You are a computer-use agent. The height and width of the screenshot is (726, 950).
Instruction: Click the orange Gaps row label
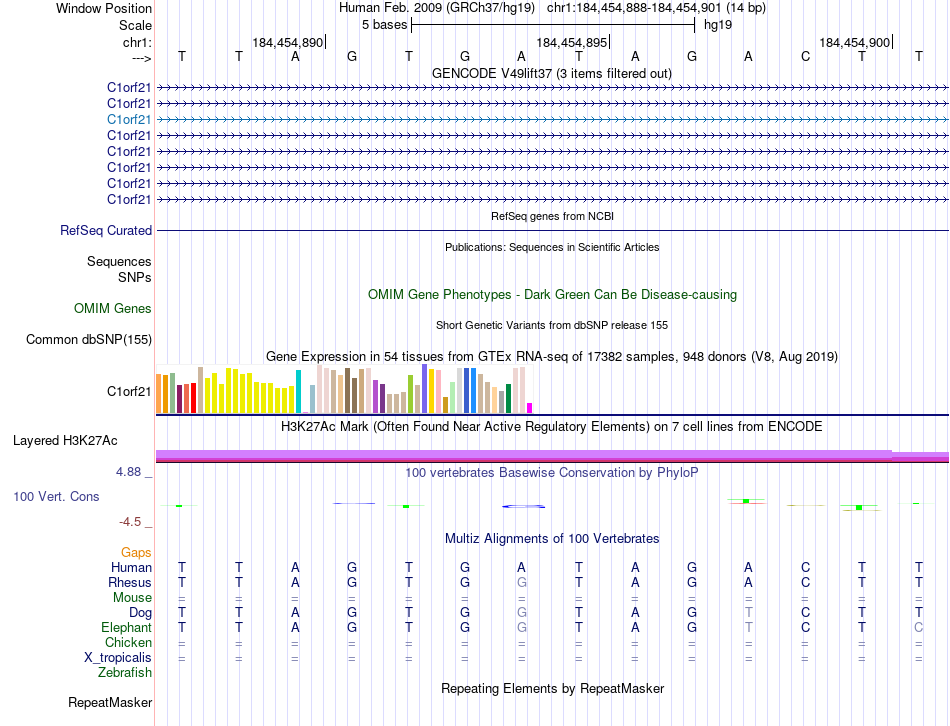(136, 552)
